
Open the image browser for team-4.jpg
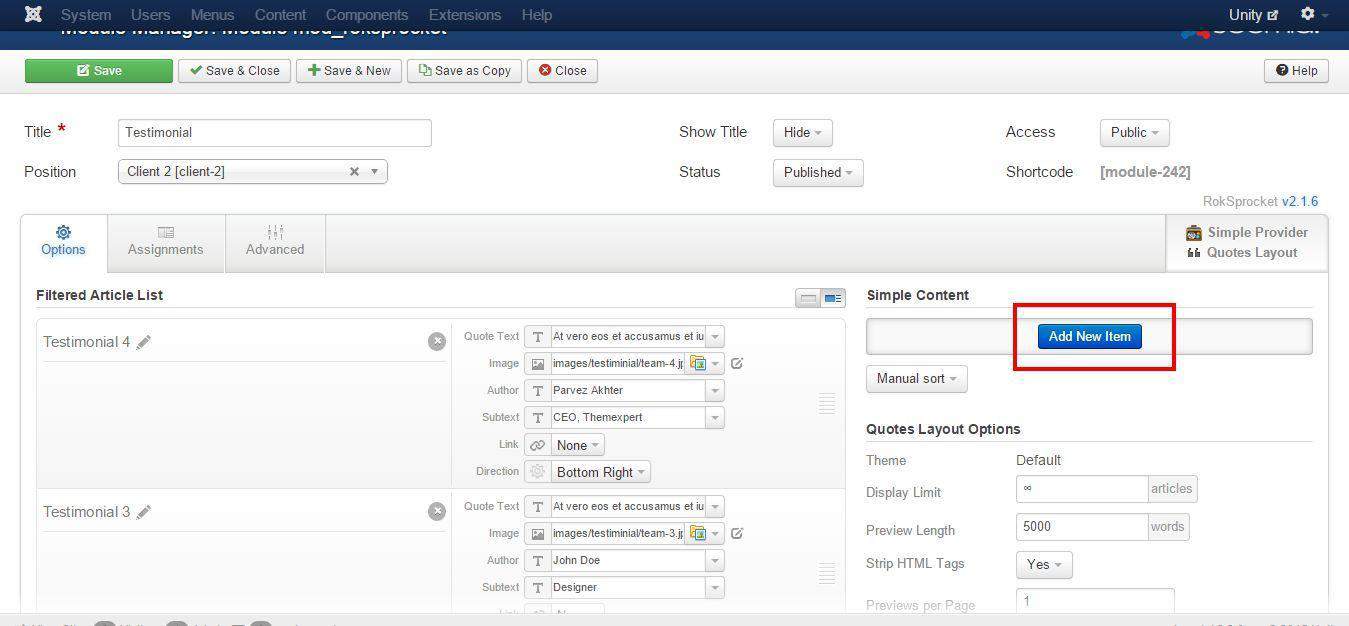pyautogui.click(x=700, y=363)
